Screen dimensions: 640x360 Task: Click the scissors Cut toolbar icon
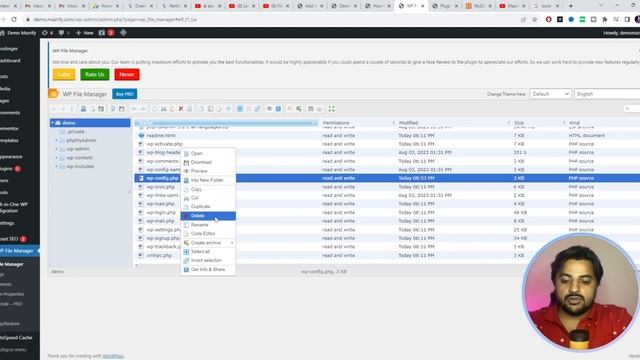163,109
